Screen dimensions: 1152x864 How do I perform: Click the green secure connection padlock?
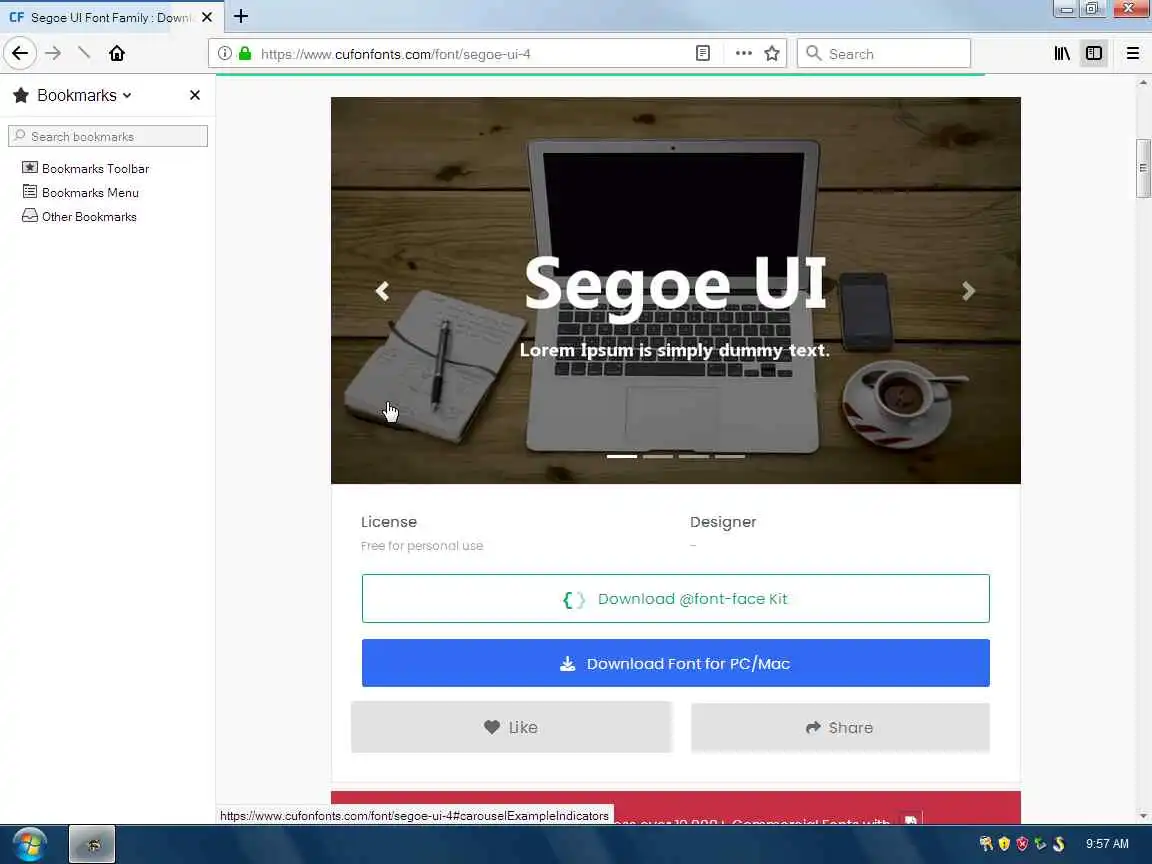point(245,53)
